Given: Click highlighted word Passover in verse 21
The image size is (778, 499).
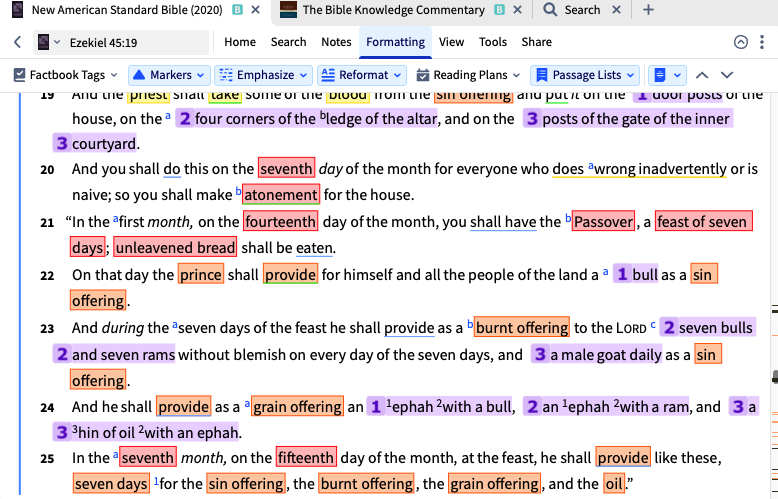Looking at the screenshot, I should point(604,221).
